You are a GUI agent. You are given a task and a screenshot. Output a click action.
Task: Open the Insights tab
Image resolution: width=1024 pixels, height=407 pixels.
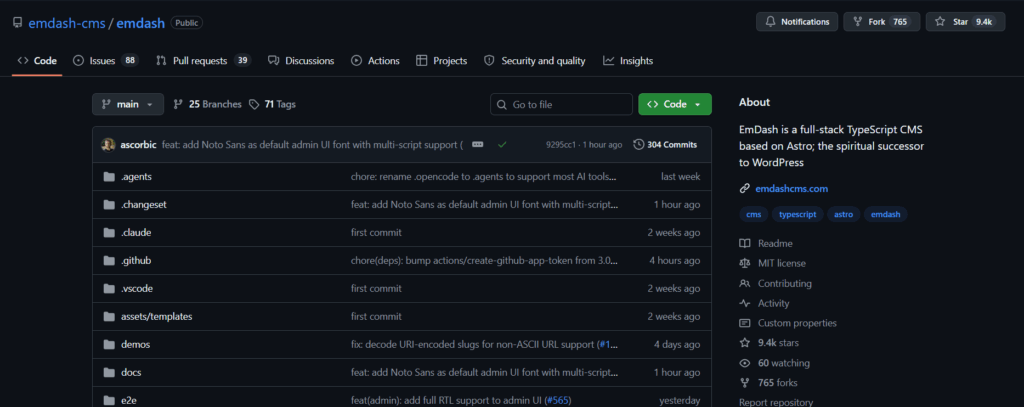coord(628,61)
